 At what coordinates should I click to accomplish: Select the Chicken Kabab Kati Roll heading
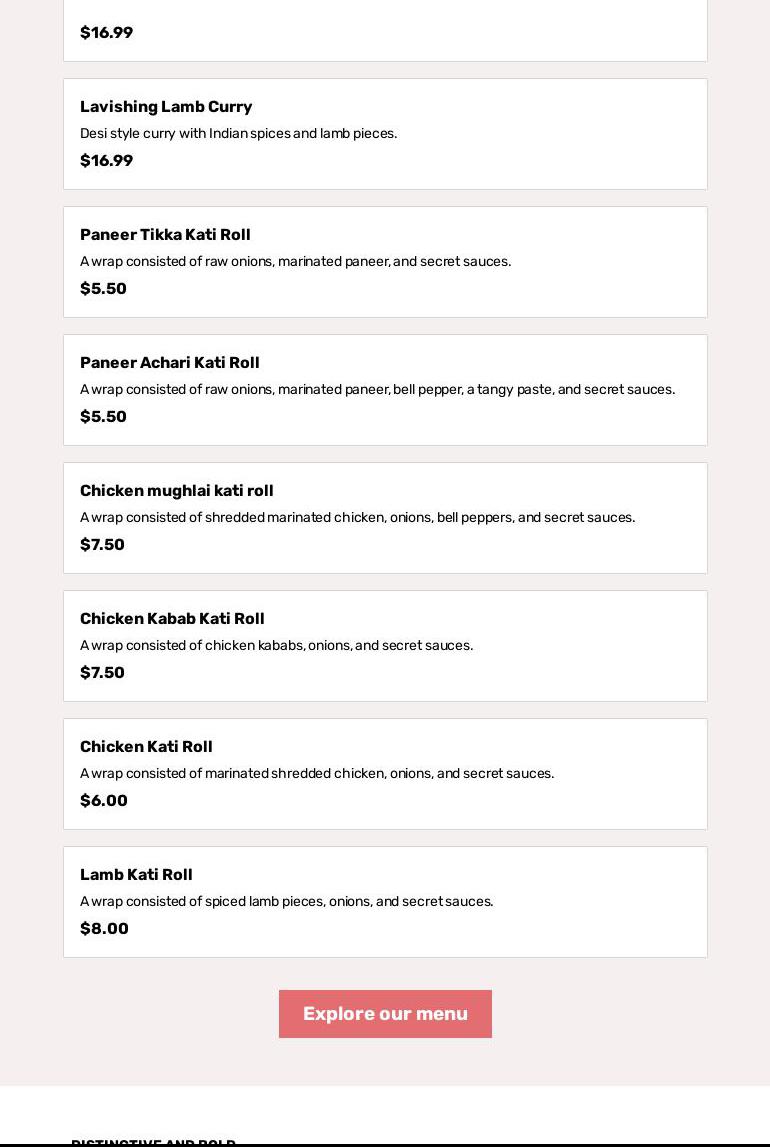pyautogui.click(x=172, y=619)
